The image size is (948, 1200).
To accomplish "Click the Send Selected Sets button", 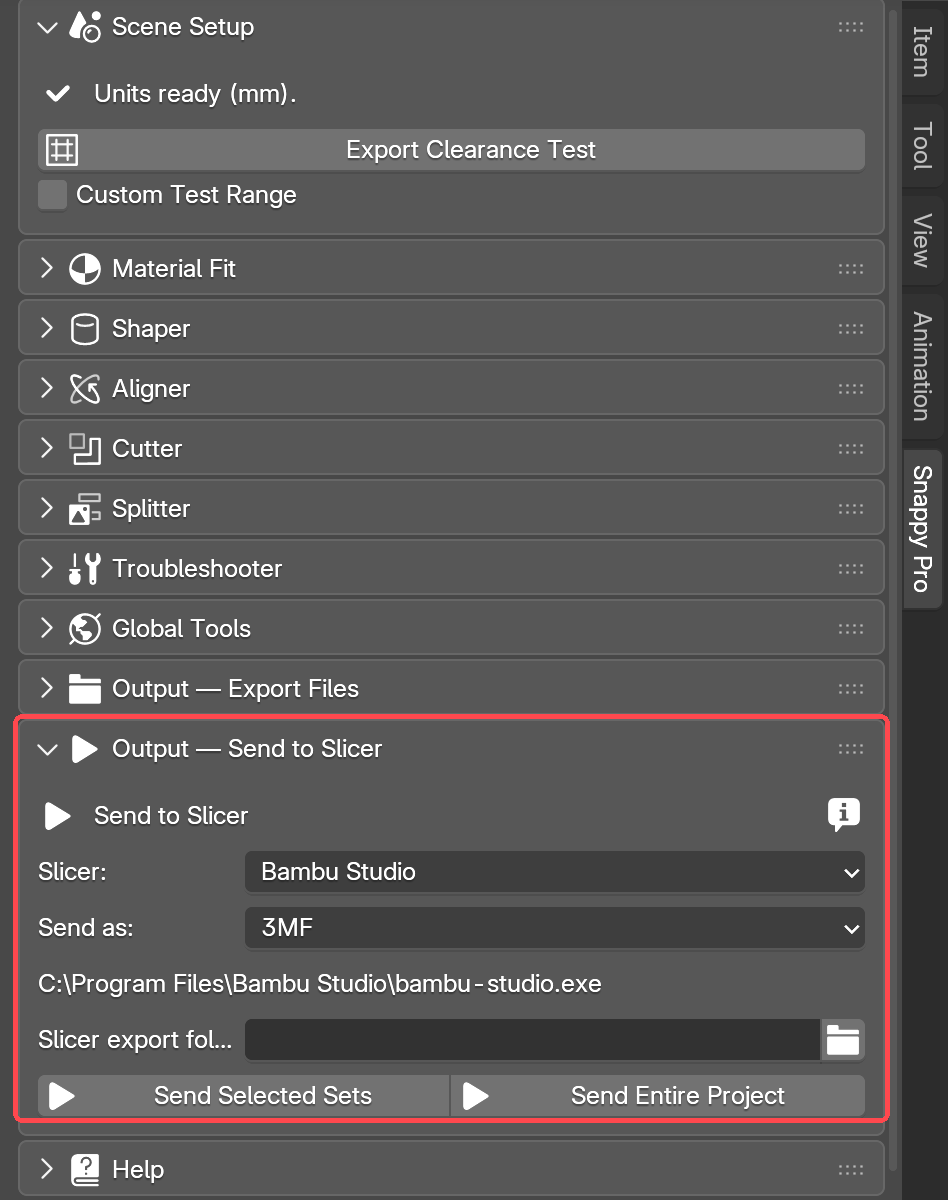I will (x=243, y=1096).
